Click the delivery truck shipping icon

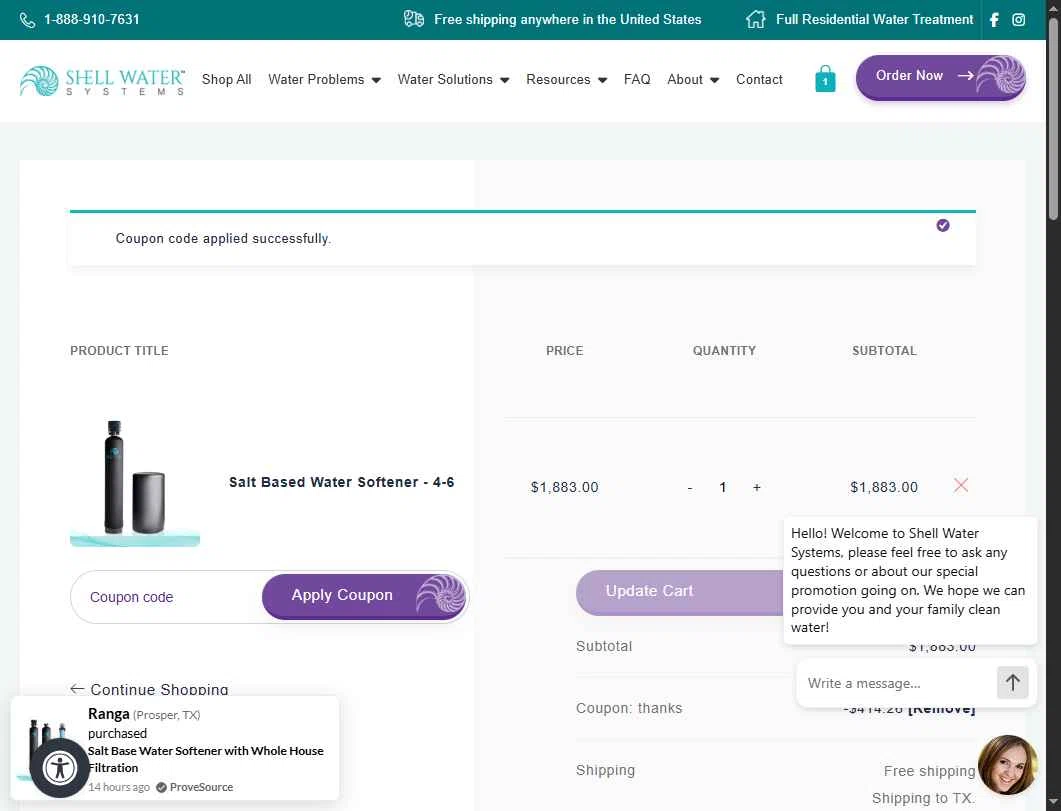coord(413,19)
